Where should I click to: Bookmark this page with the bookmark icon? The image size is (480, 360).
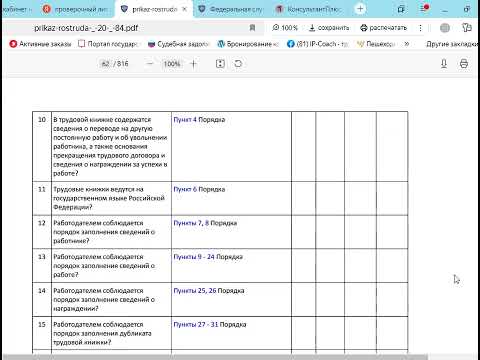click(x=252, y=28)
